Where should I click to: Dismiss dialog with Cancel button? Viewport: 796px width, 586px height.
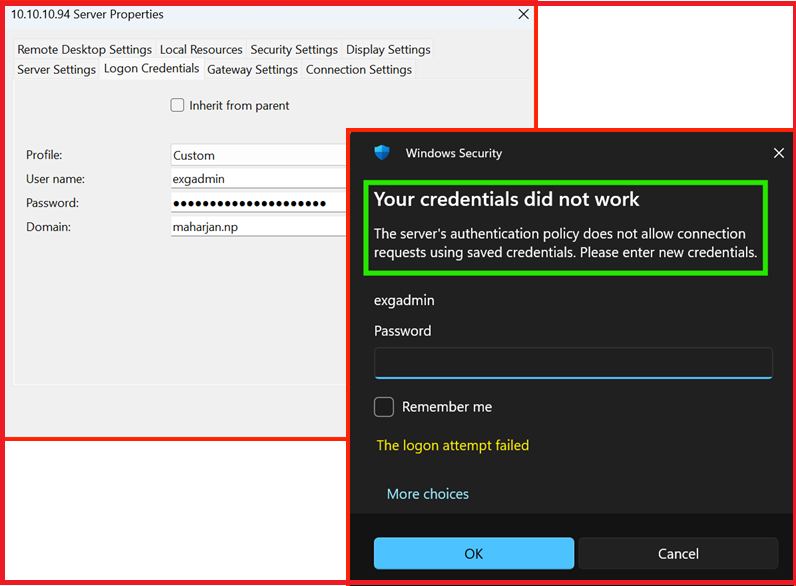(678, 554)
